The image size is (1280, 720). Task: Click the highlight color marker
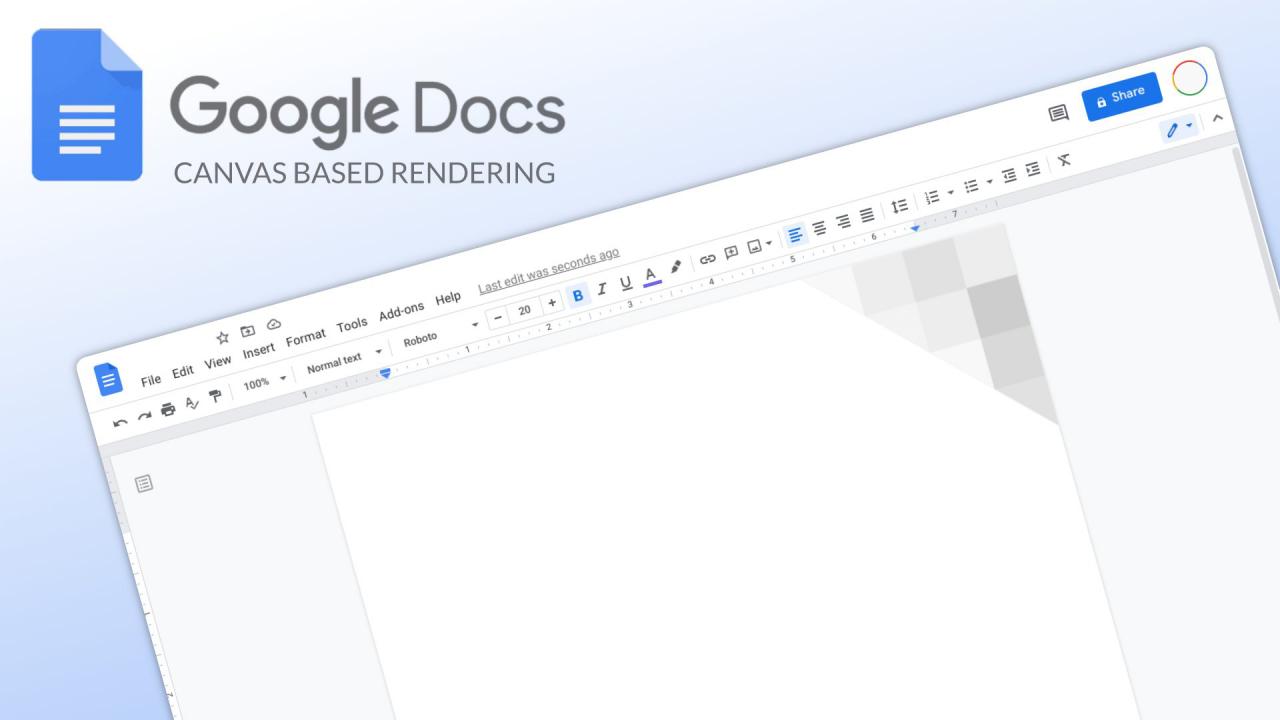[675, 267]
